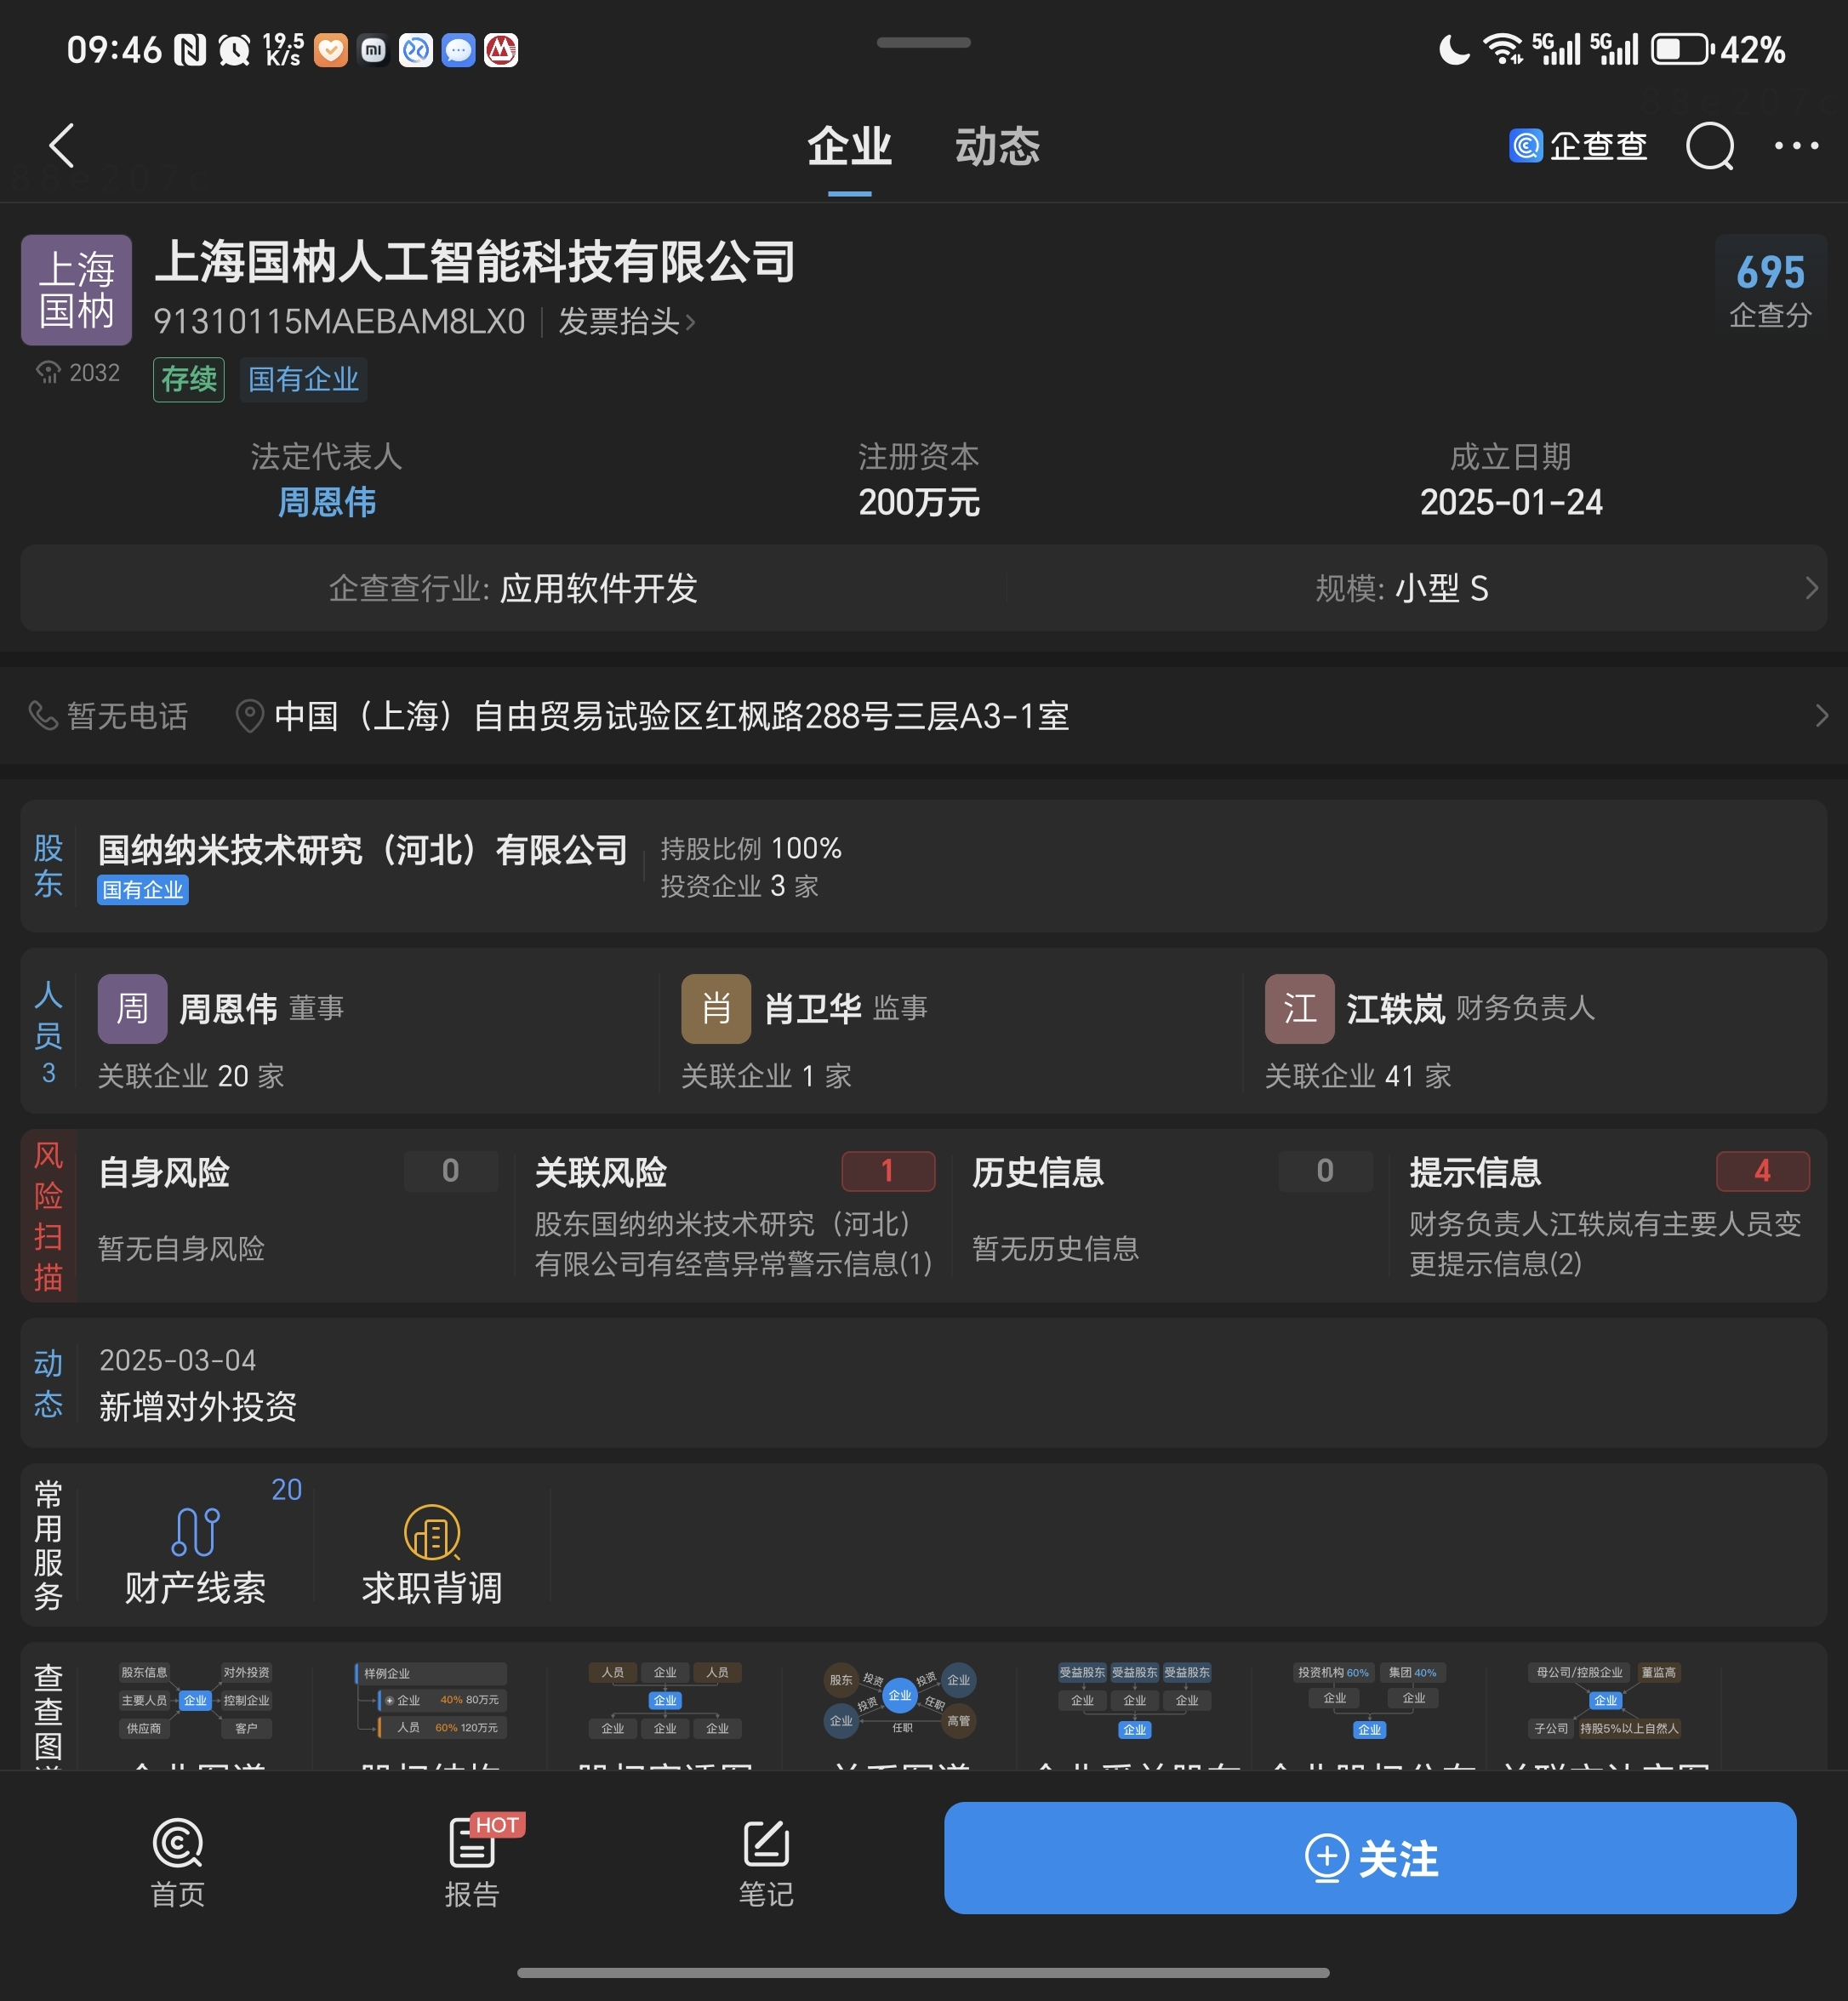This screenshot has width=1848, height=2001.
Task: Tap the 人员 3 side label
Action: coord(48,1032)
